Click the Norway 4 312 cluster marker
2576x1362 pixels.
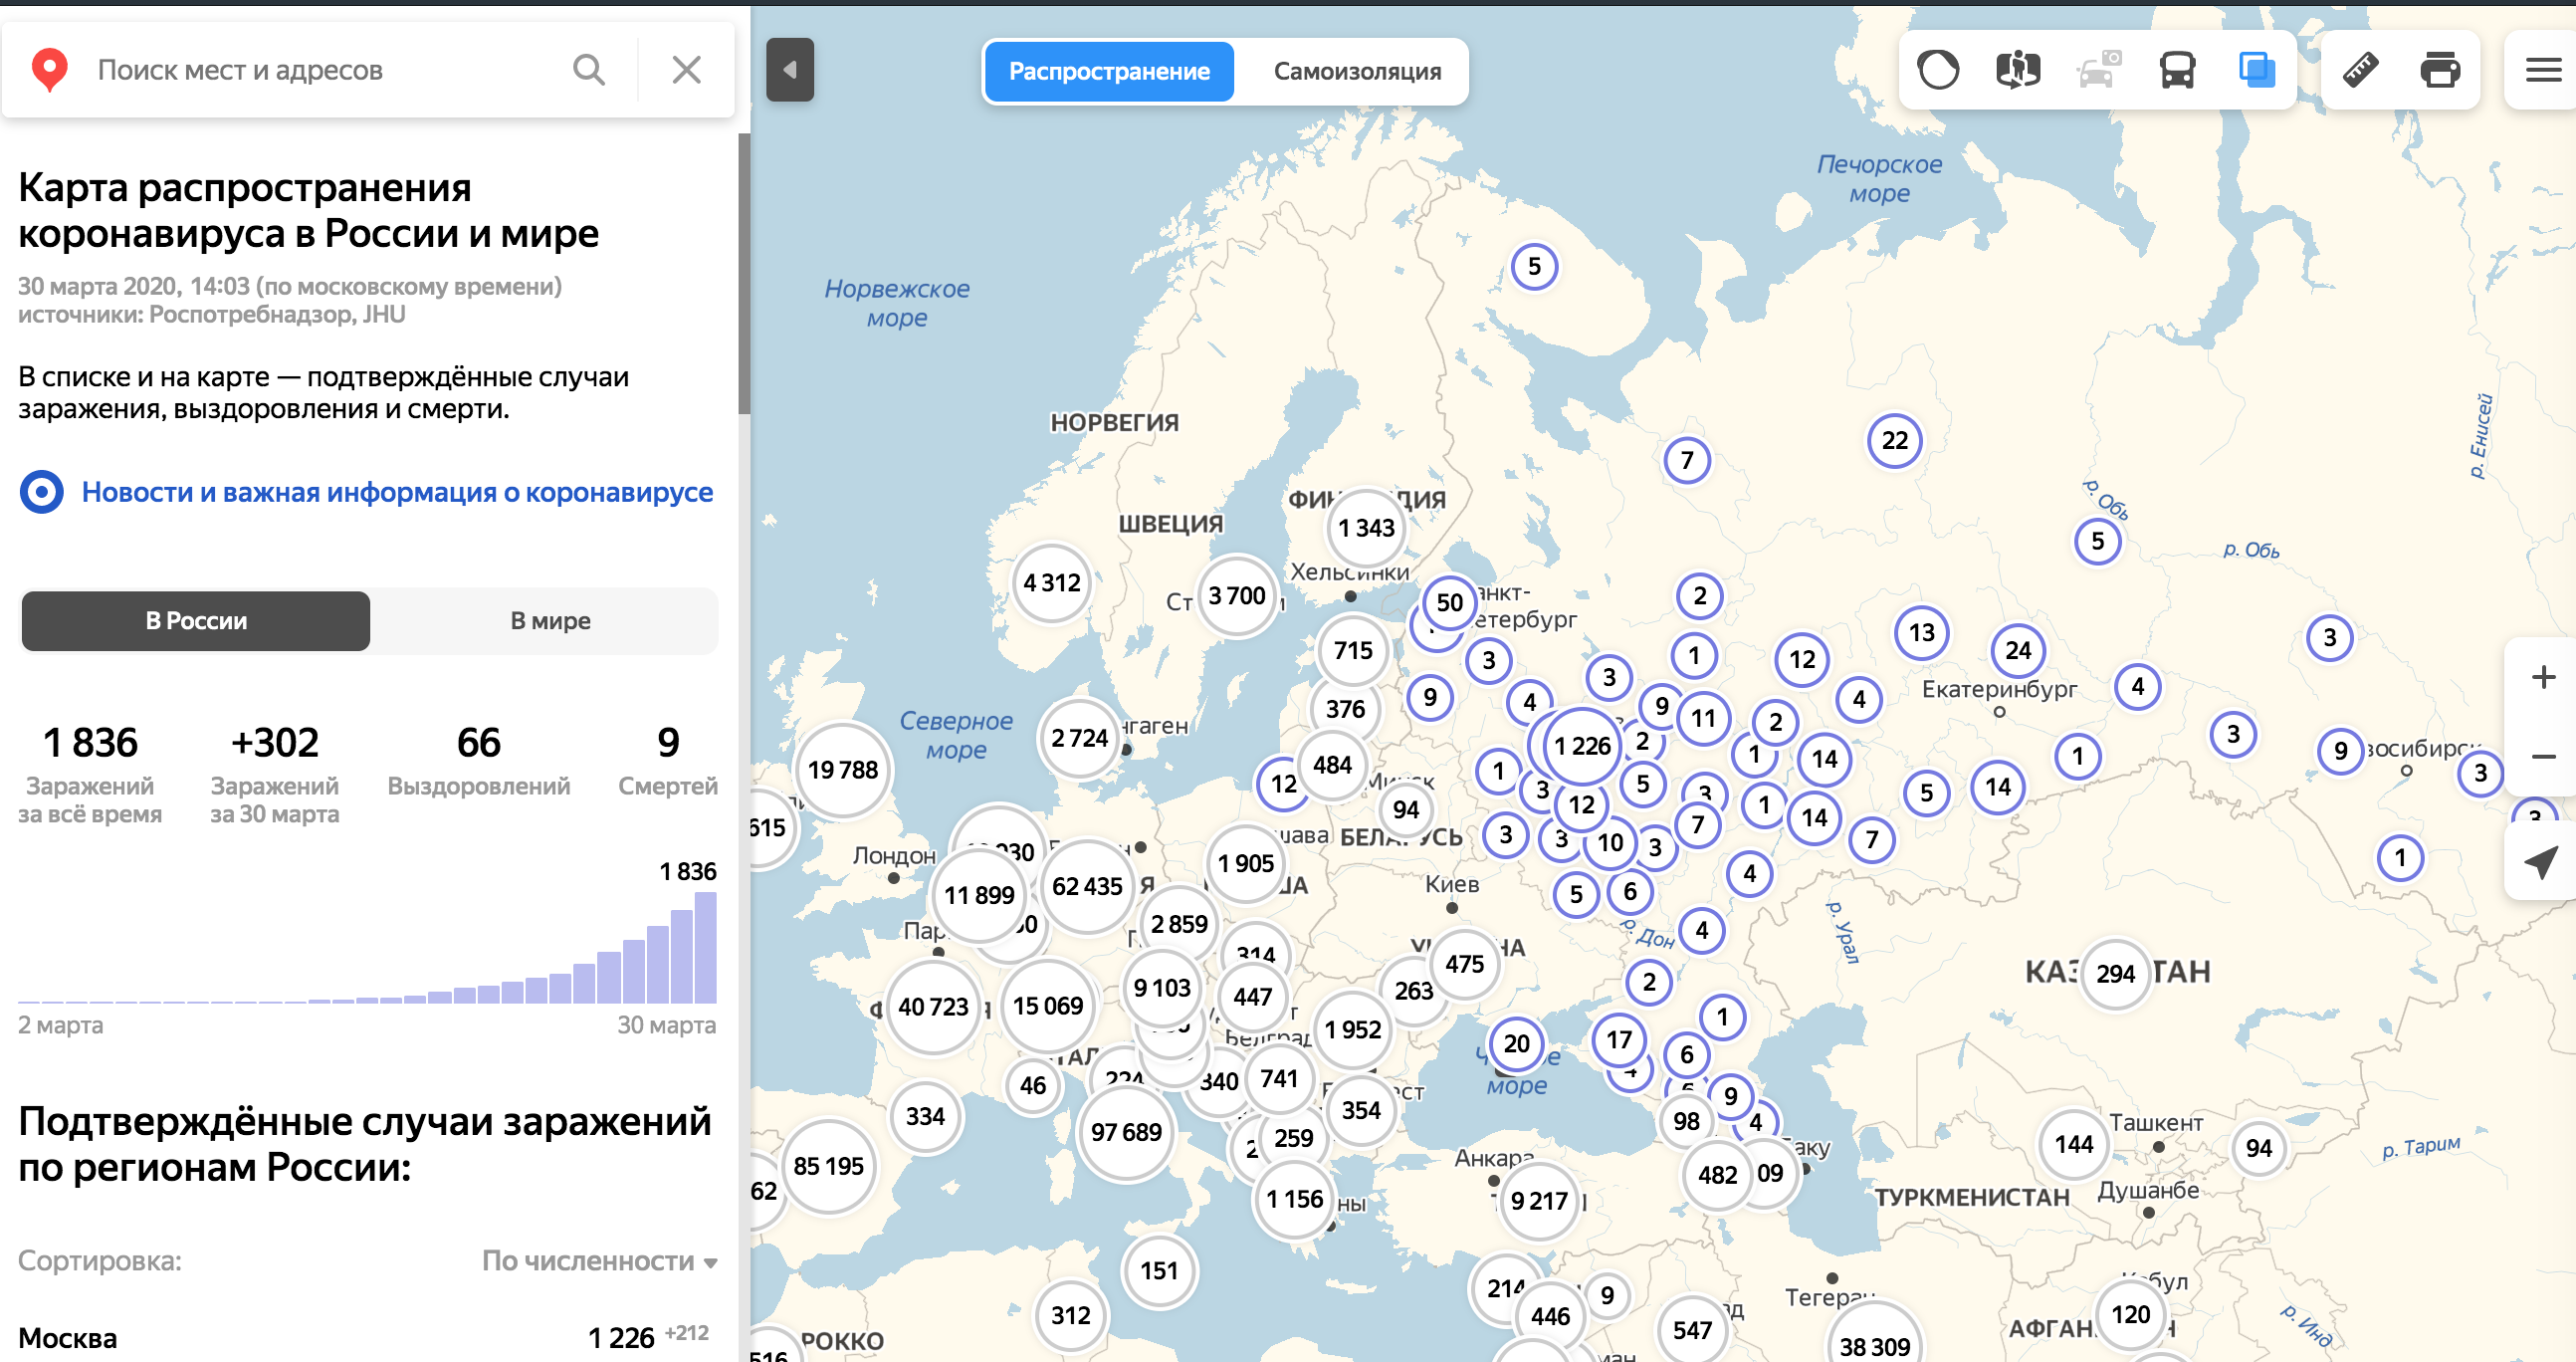point(1052,583)
